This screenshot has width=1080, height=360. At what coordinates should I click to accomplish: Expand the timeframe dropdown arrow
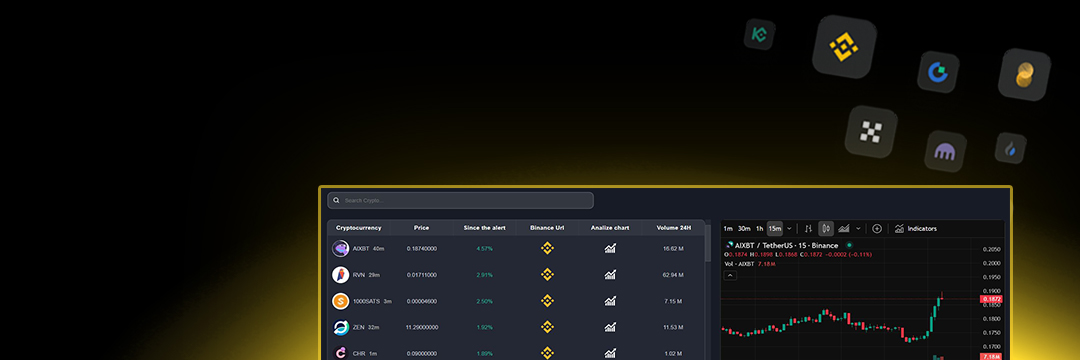click(789, 229)
